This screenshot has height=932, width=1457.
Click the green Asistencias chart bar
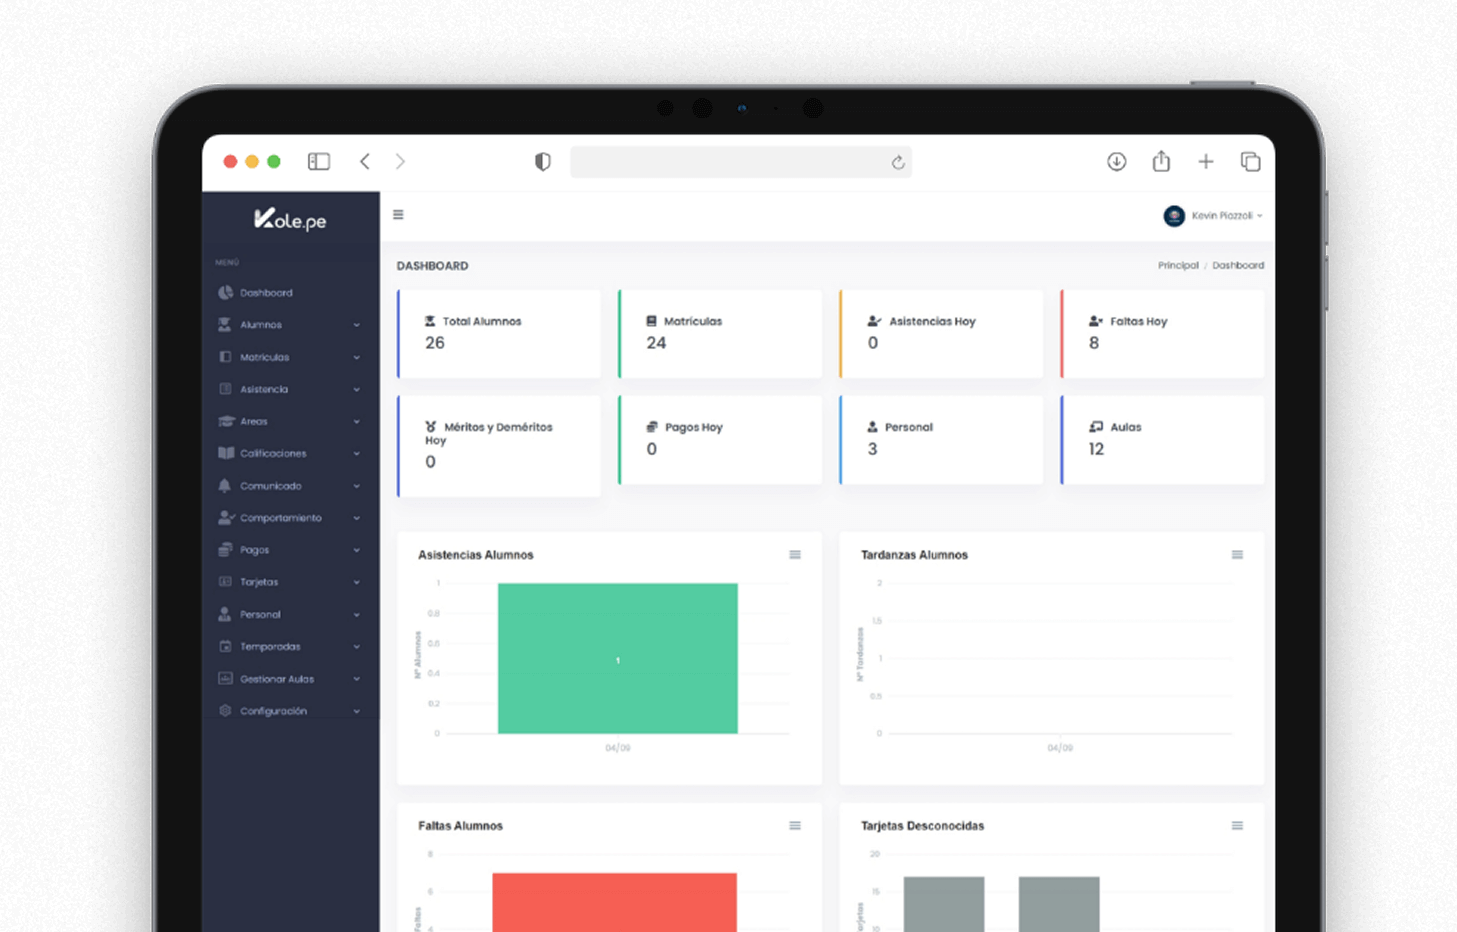[x=617, y=658]
